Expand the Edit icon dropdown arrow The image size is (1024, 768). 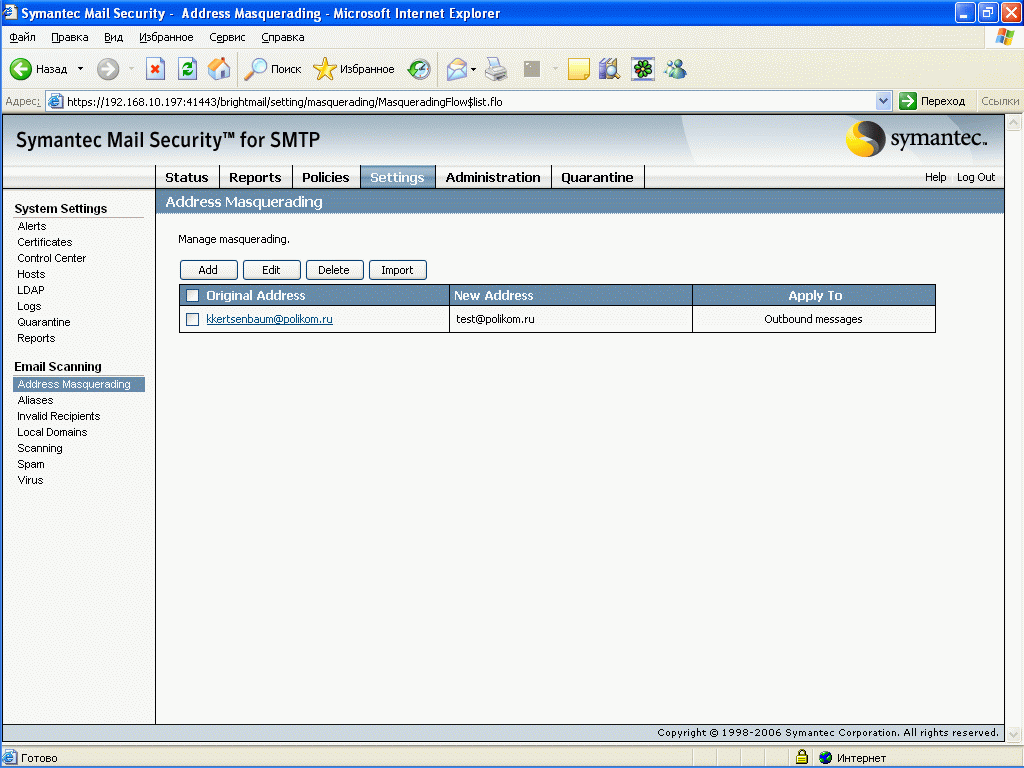point(555,69)
